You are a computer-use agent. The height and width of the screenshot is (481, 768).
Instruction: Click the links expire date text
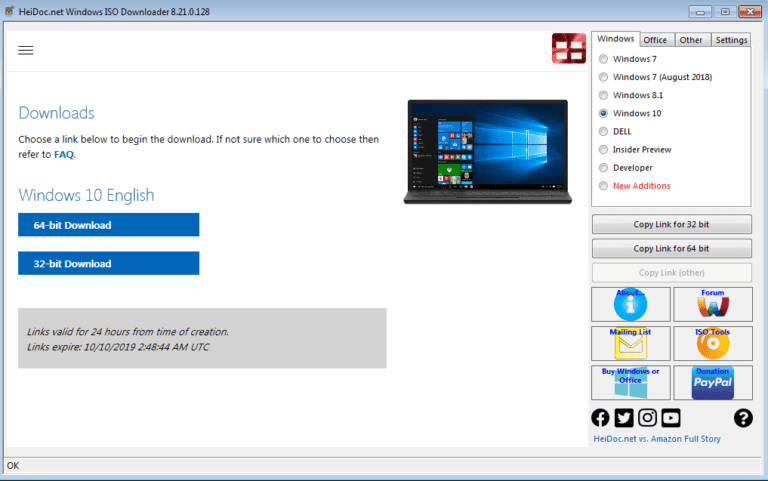click(x=118, y=347)
